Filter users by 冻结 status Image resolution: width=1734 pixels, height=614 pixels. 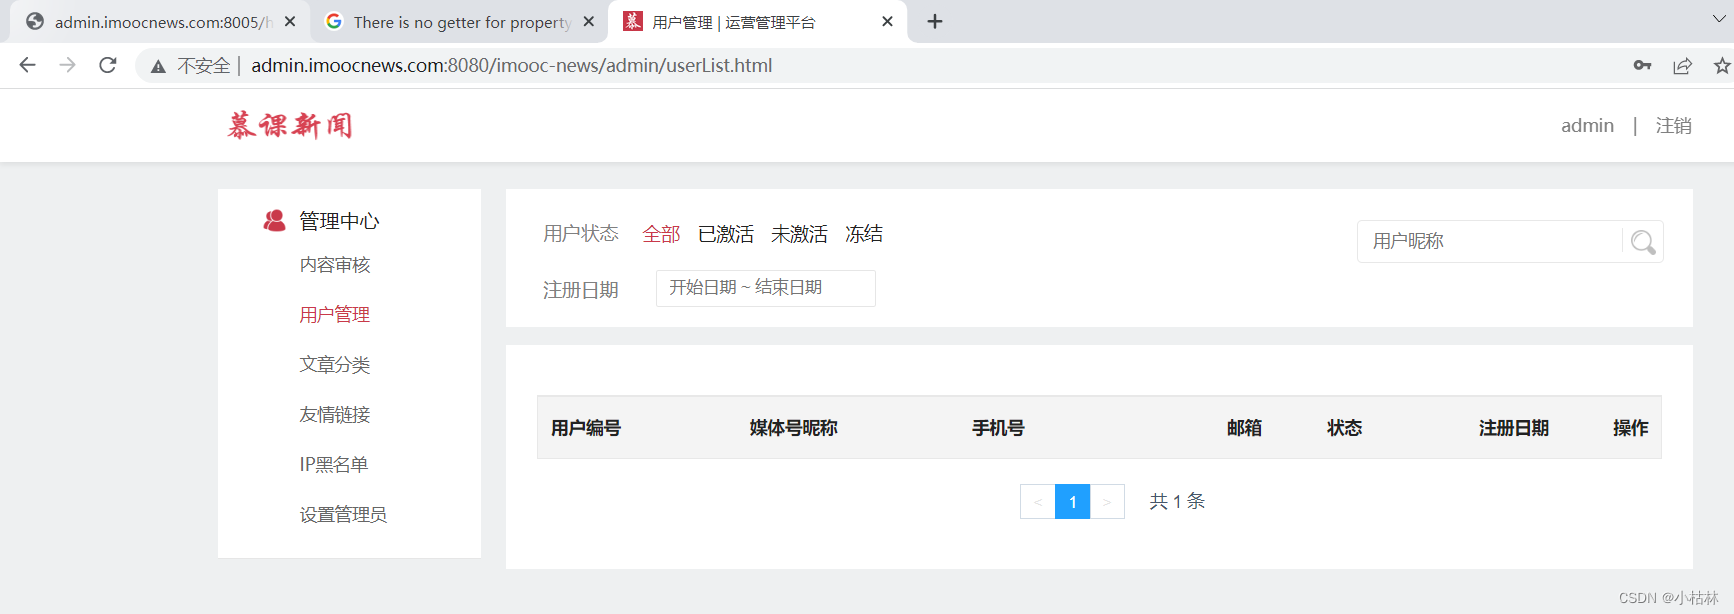864,234
